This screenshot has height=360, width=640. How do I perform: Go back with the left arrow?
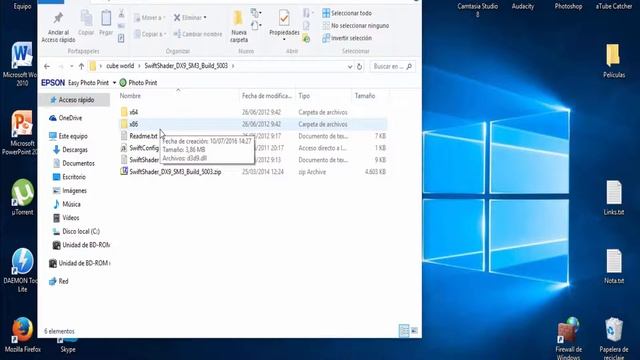coord(47,66)
